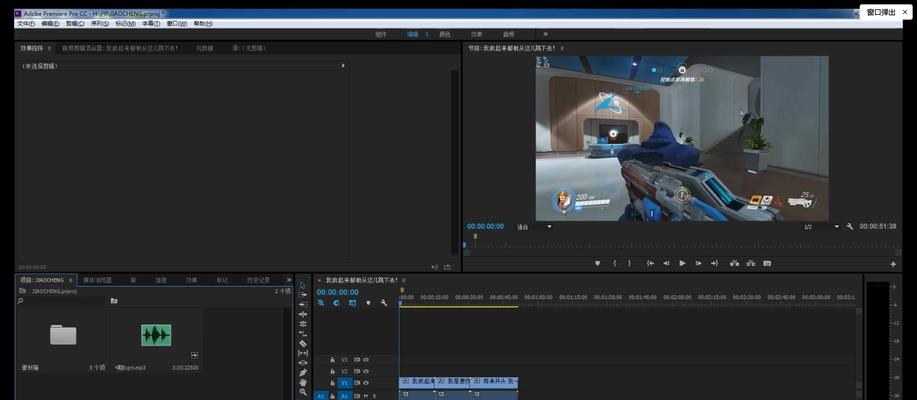The width and height of the screenshot is (917, 400).
Task: Open timeline display settings wrench
Action: click(384, 303)
